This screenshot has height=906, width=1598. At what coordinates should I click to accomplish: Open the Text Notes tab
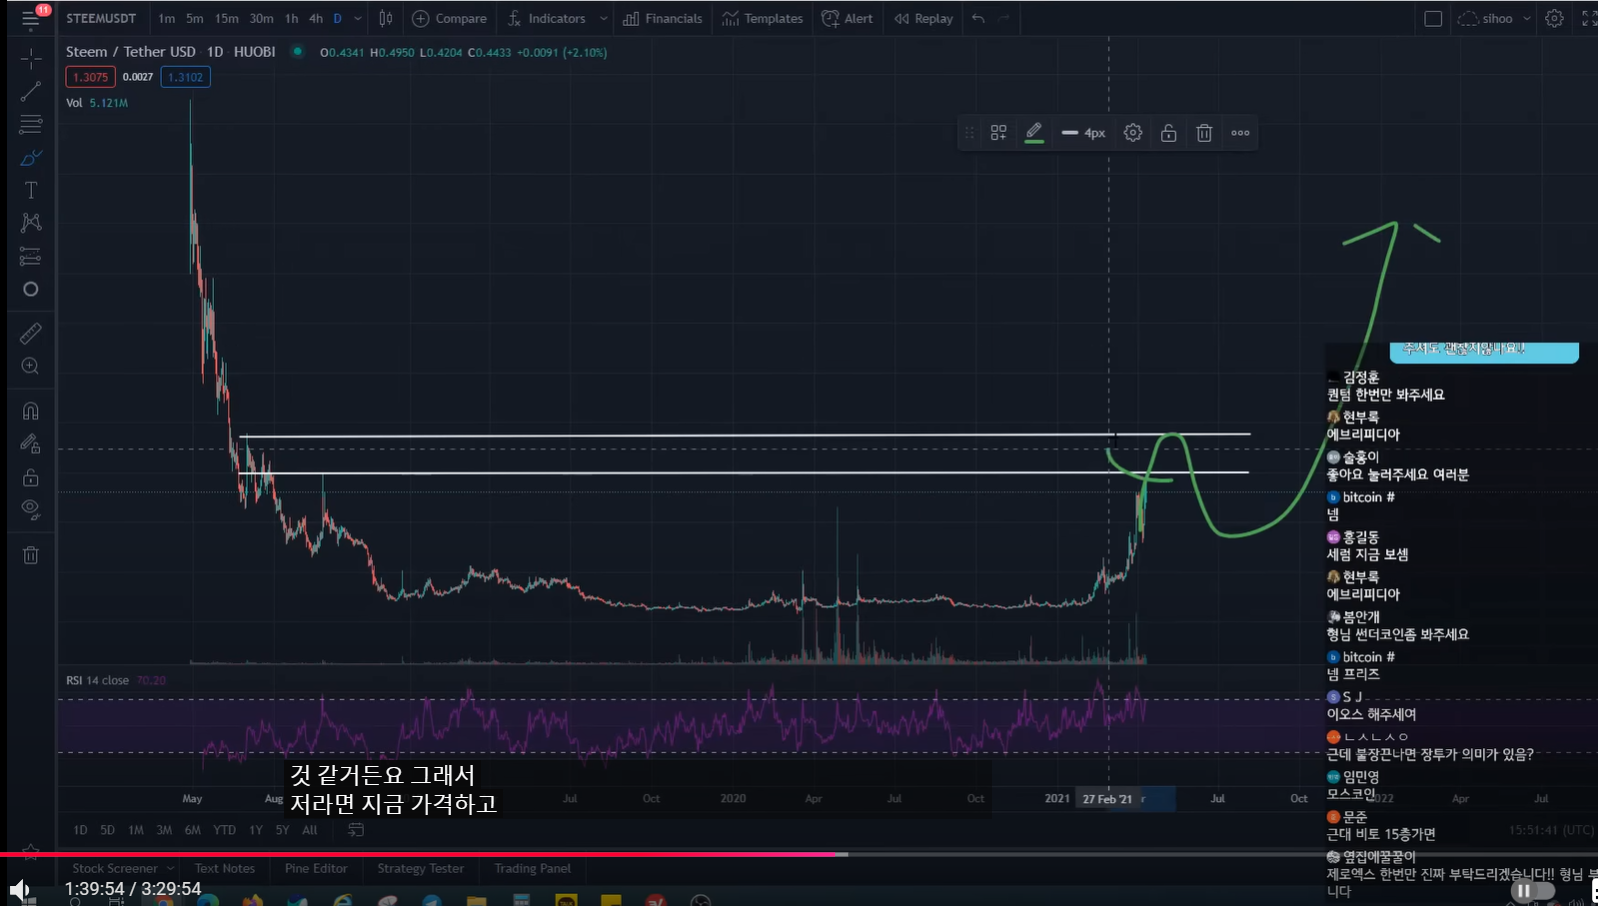(225, 868)
